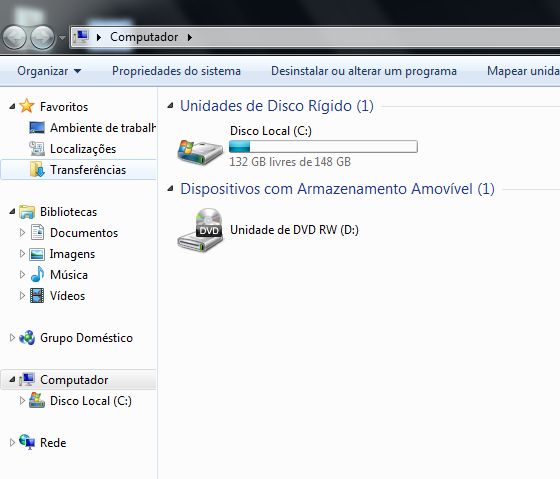Click the Bibliotecas libraries icon

27,211
